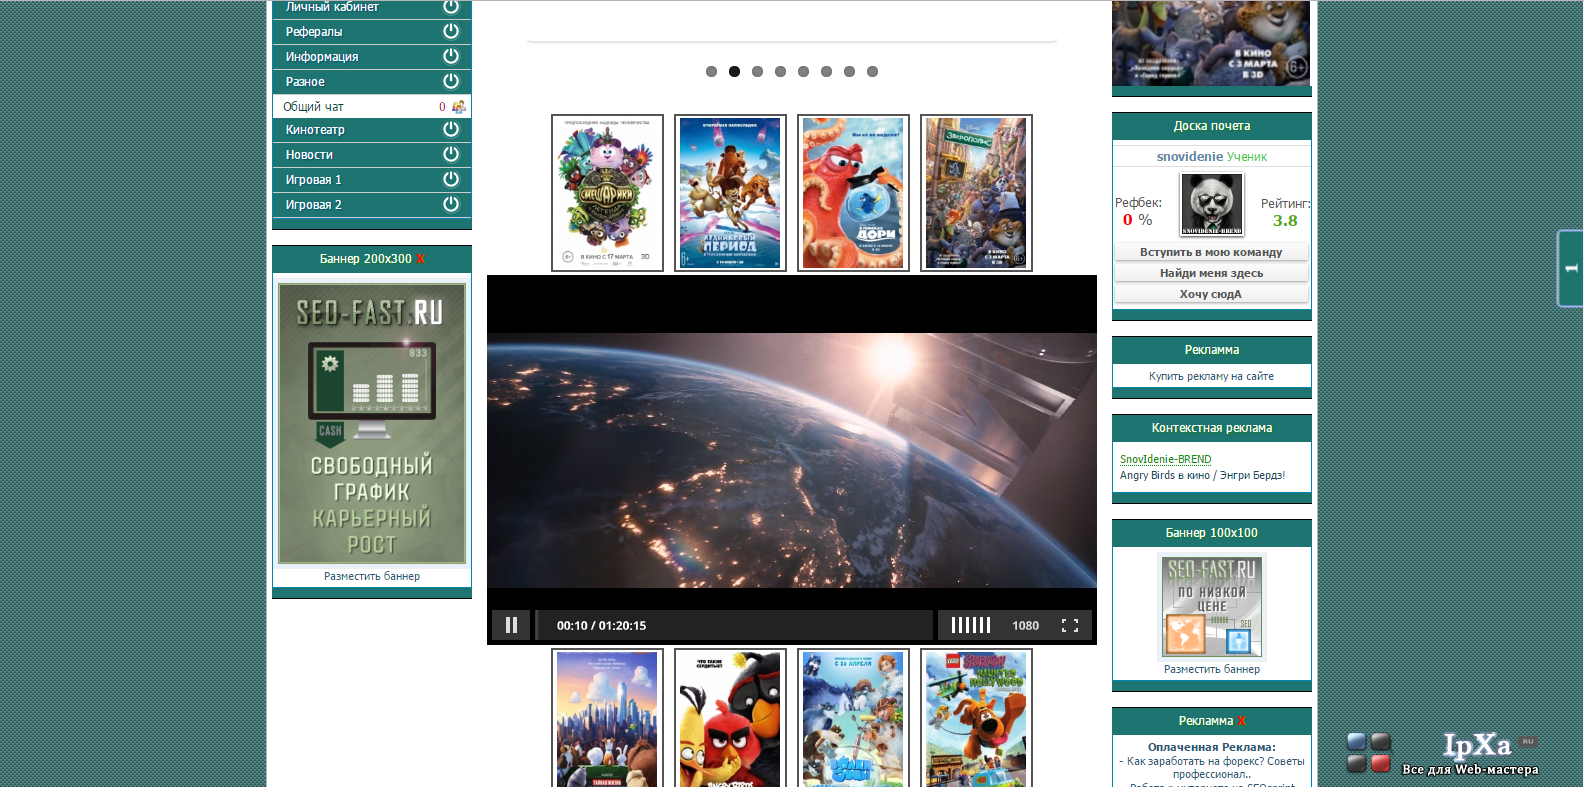The height and width of the screenshot is (787, 1584).
Task: Open the Кинотеатр menu section
Action: 371,130
